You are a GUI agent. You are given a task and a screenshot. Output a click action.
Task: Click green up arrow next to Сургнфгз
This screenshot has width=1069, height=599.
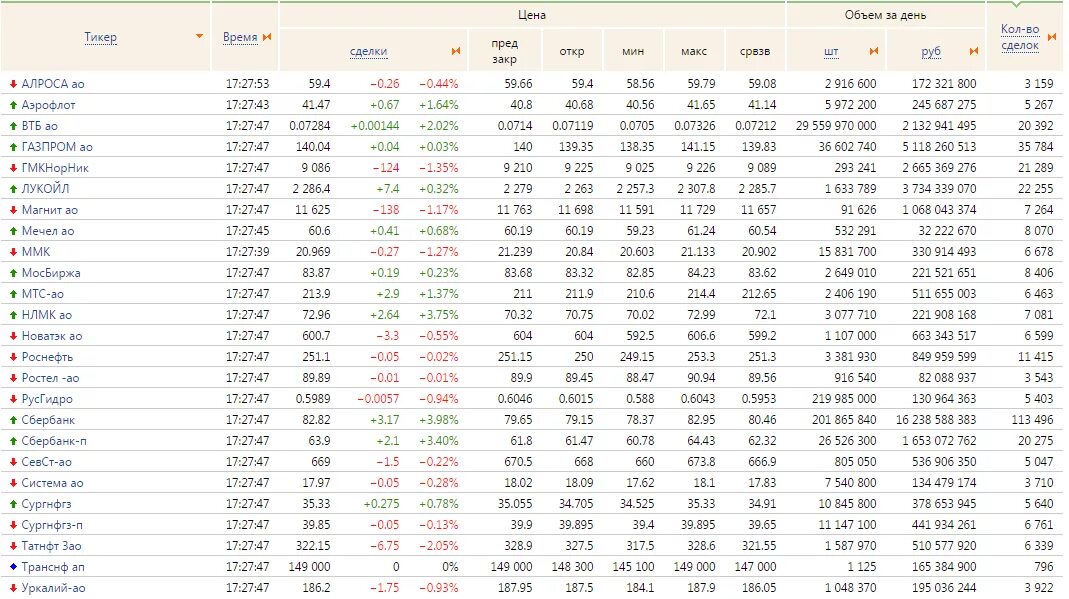coord(13,504)
